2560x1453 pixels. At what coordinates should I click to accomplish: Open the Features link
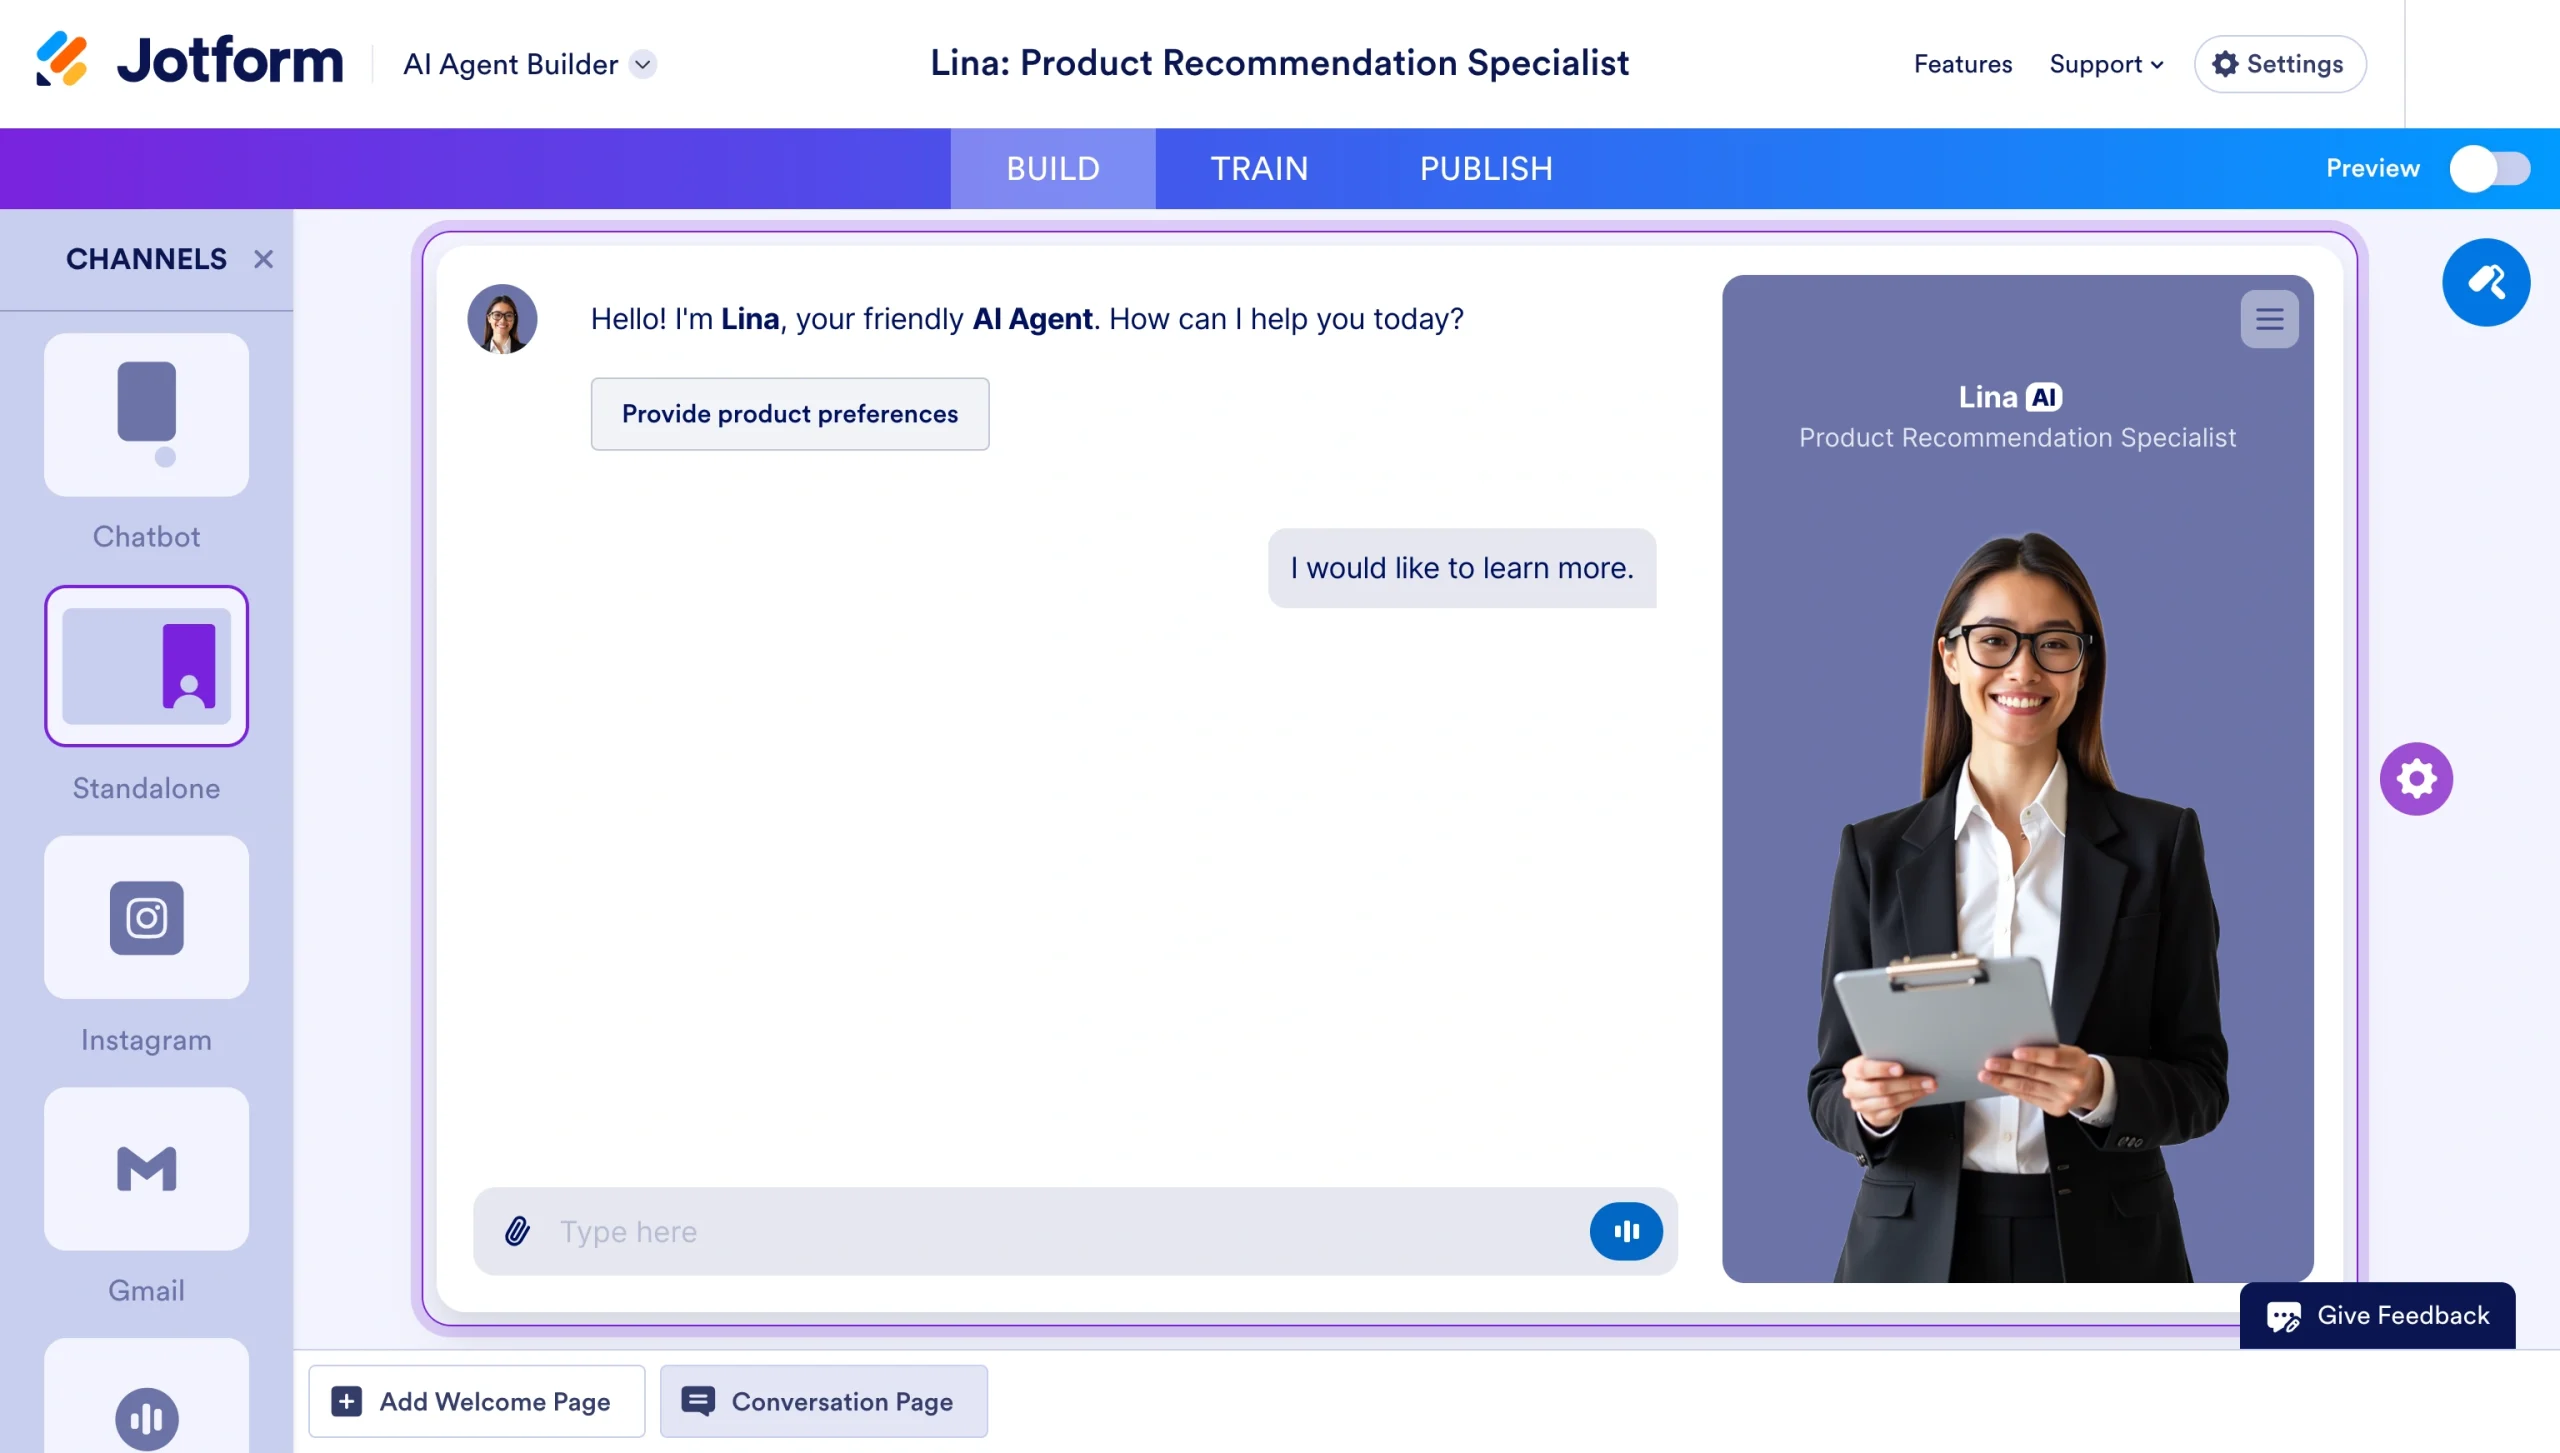(x=1962, y=64)
